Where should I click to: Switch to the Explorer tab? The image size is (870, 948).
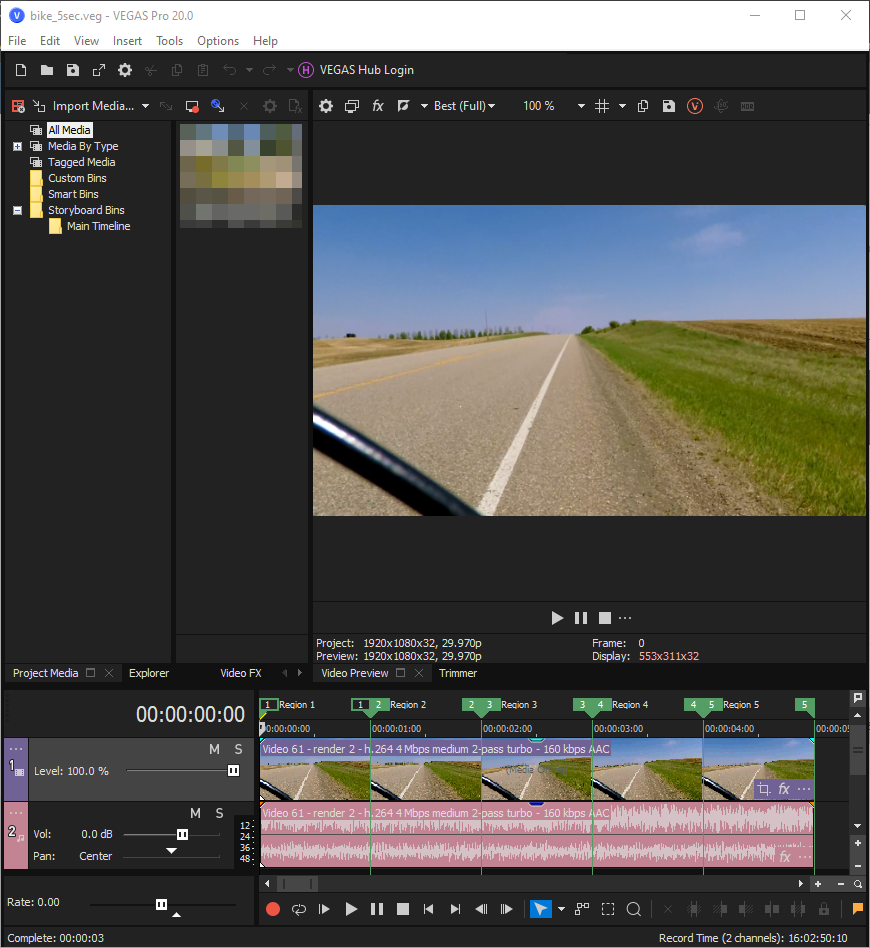(x=149, y=673)
